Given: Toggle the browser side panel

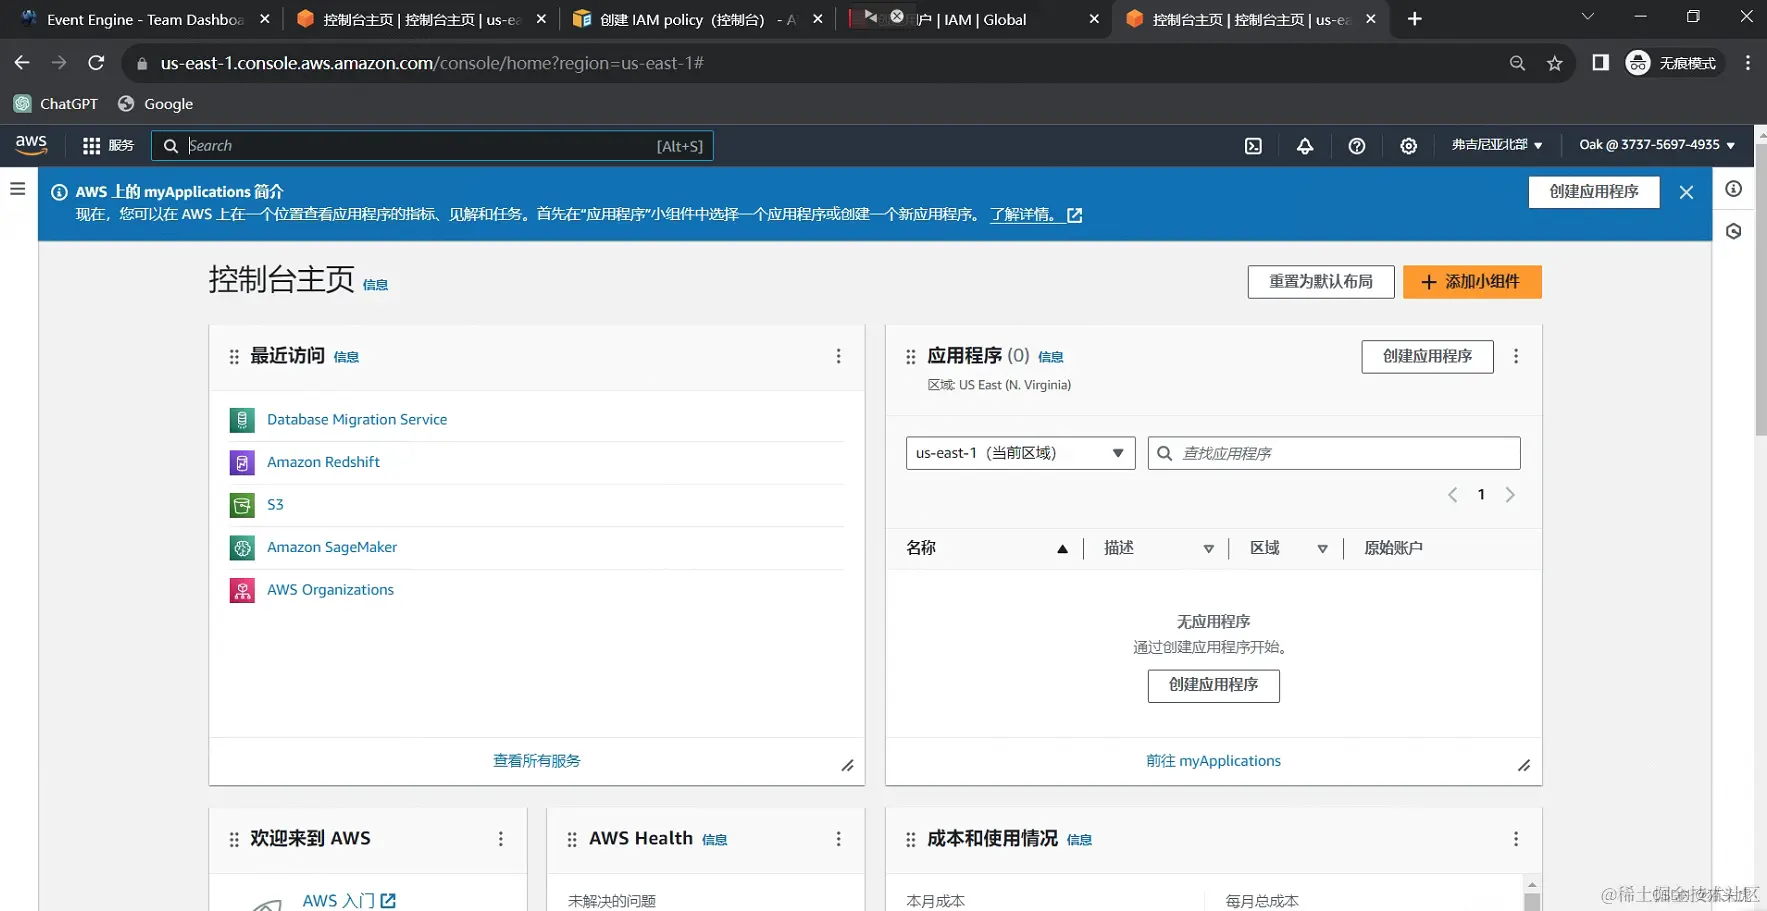Looking at the screenshot, I should [x=1600, y=63].
